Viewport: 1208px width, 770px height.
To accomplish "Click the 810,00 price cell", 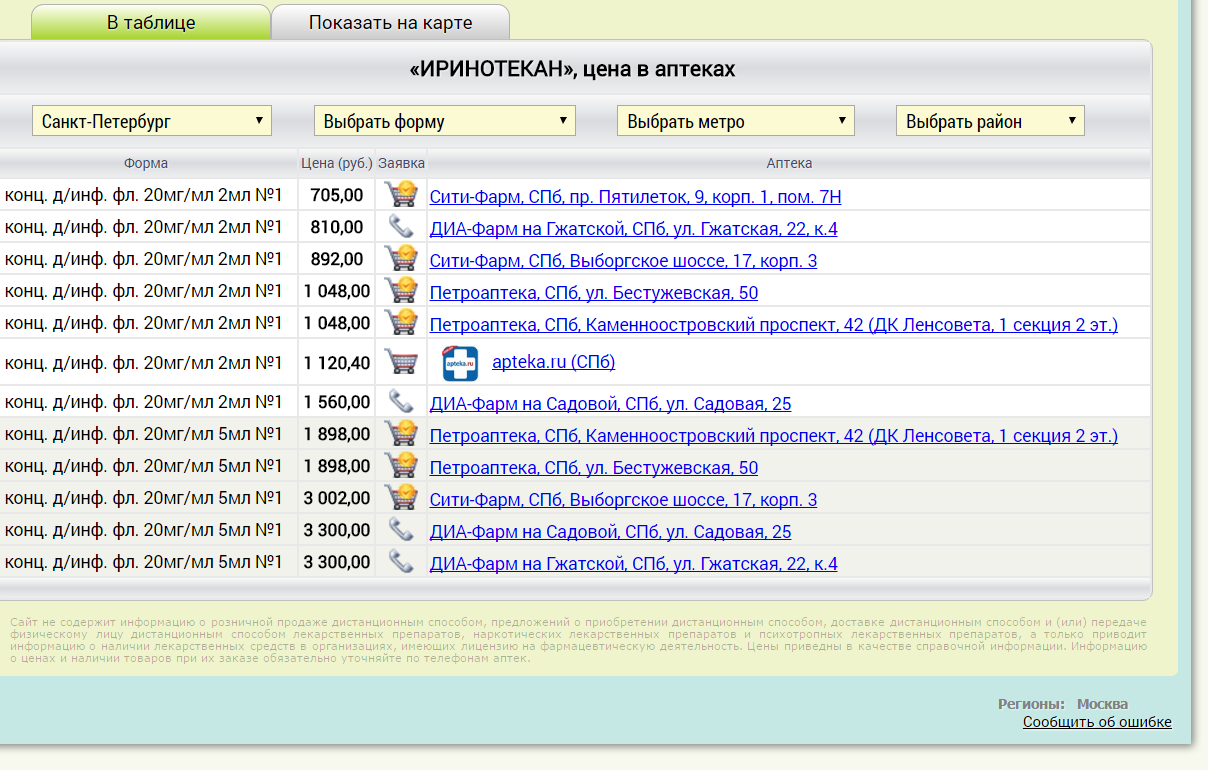I will [337, 227].
